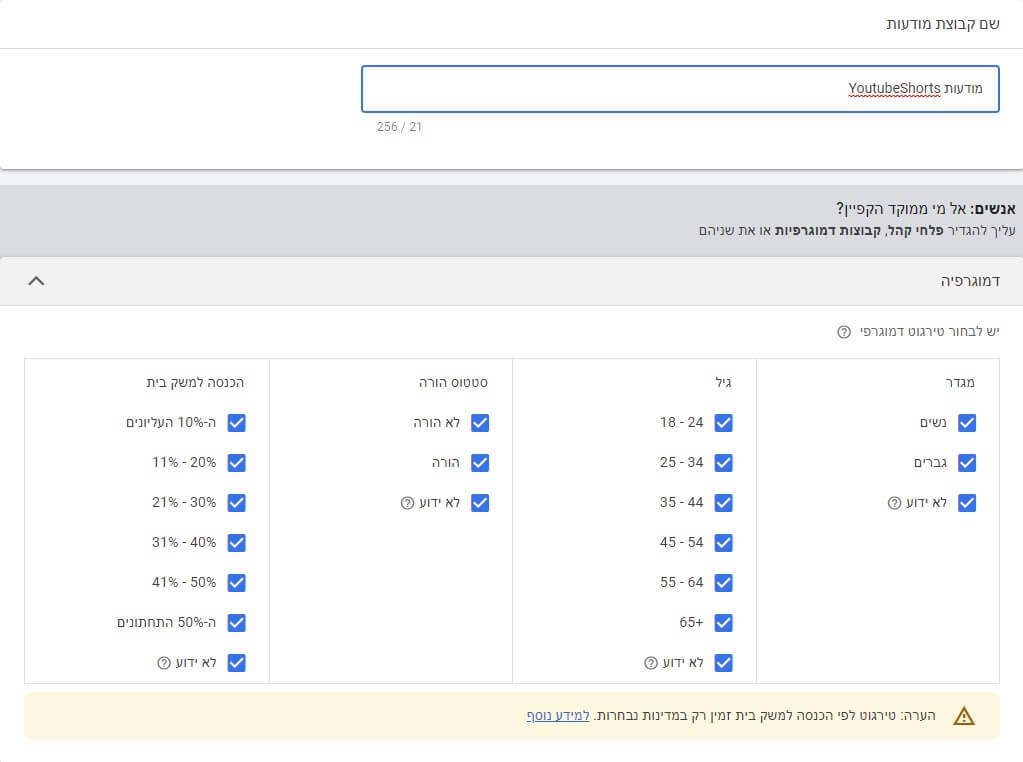Toggle the 18 - 24 age checkbox
This screenshot has height=762, width=1023.
tap(723, 423)
